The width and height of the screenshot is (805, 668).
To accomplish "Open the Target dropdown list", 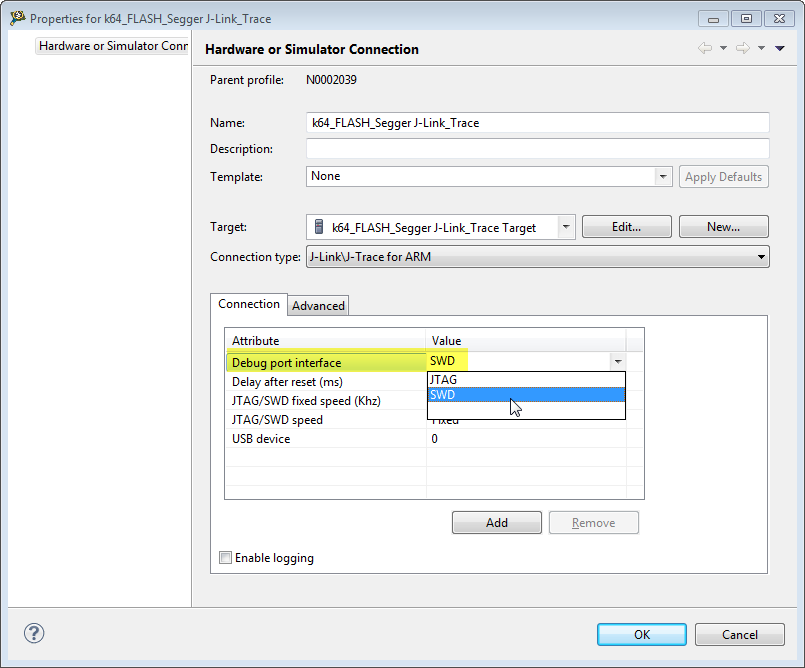I will coord(567,227).
